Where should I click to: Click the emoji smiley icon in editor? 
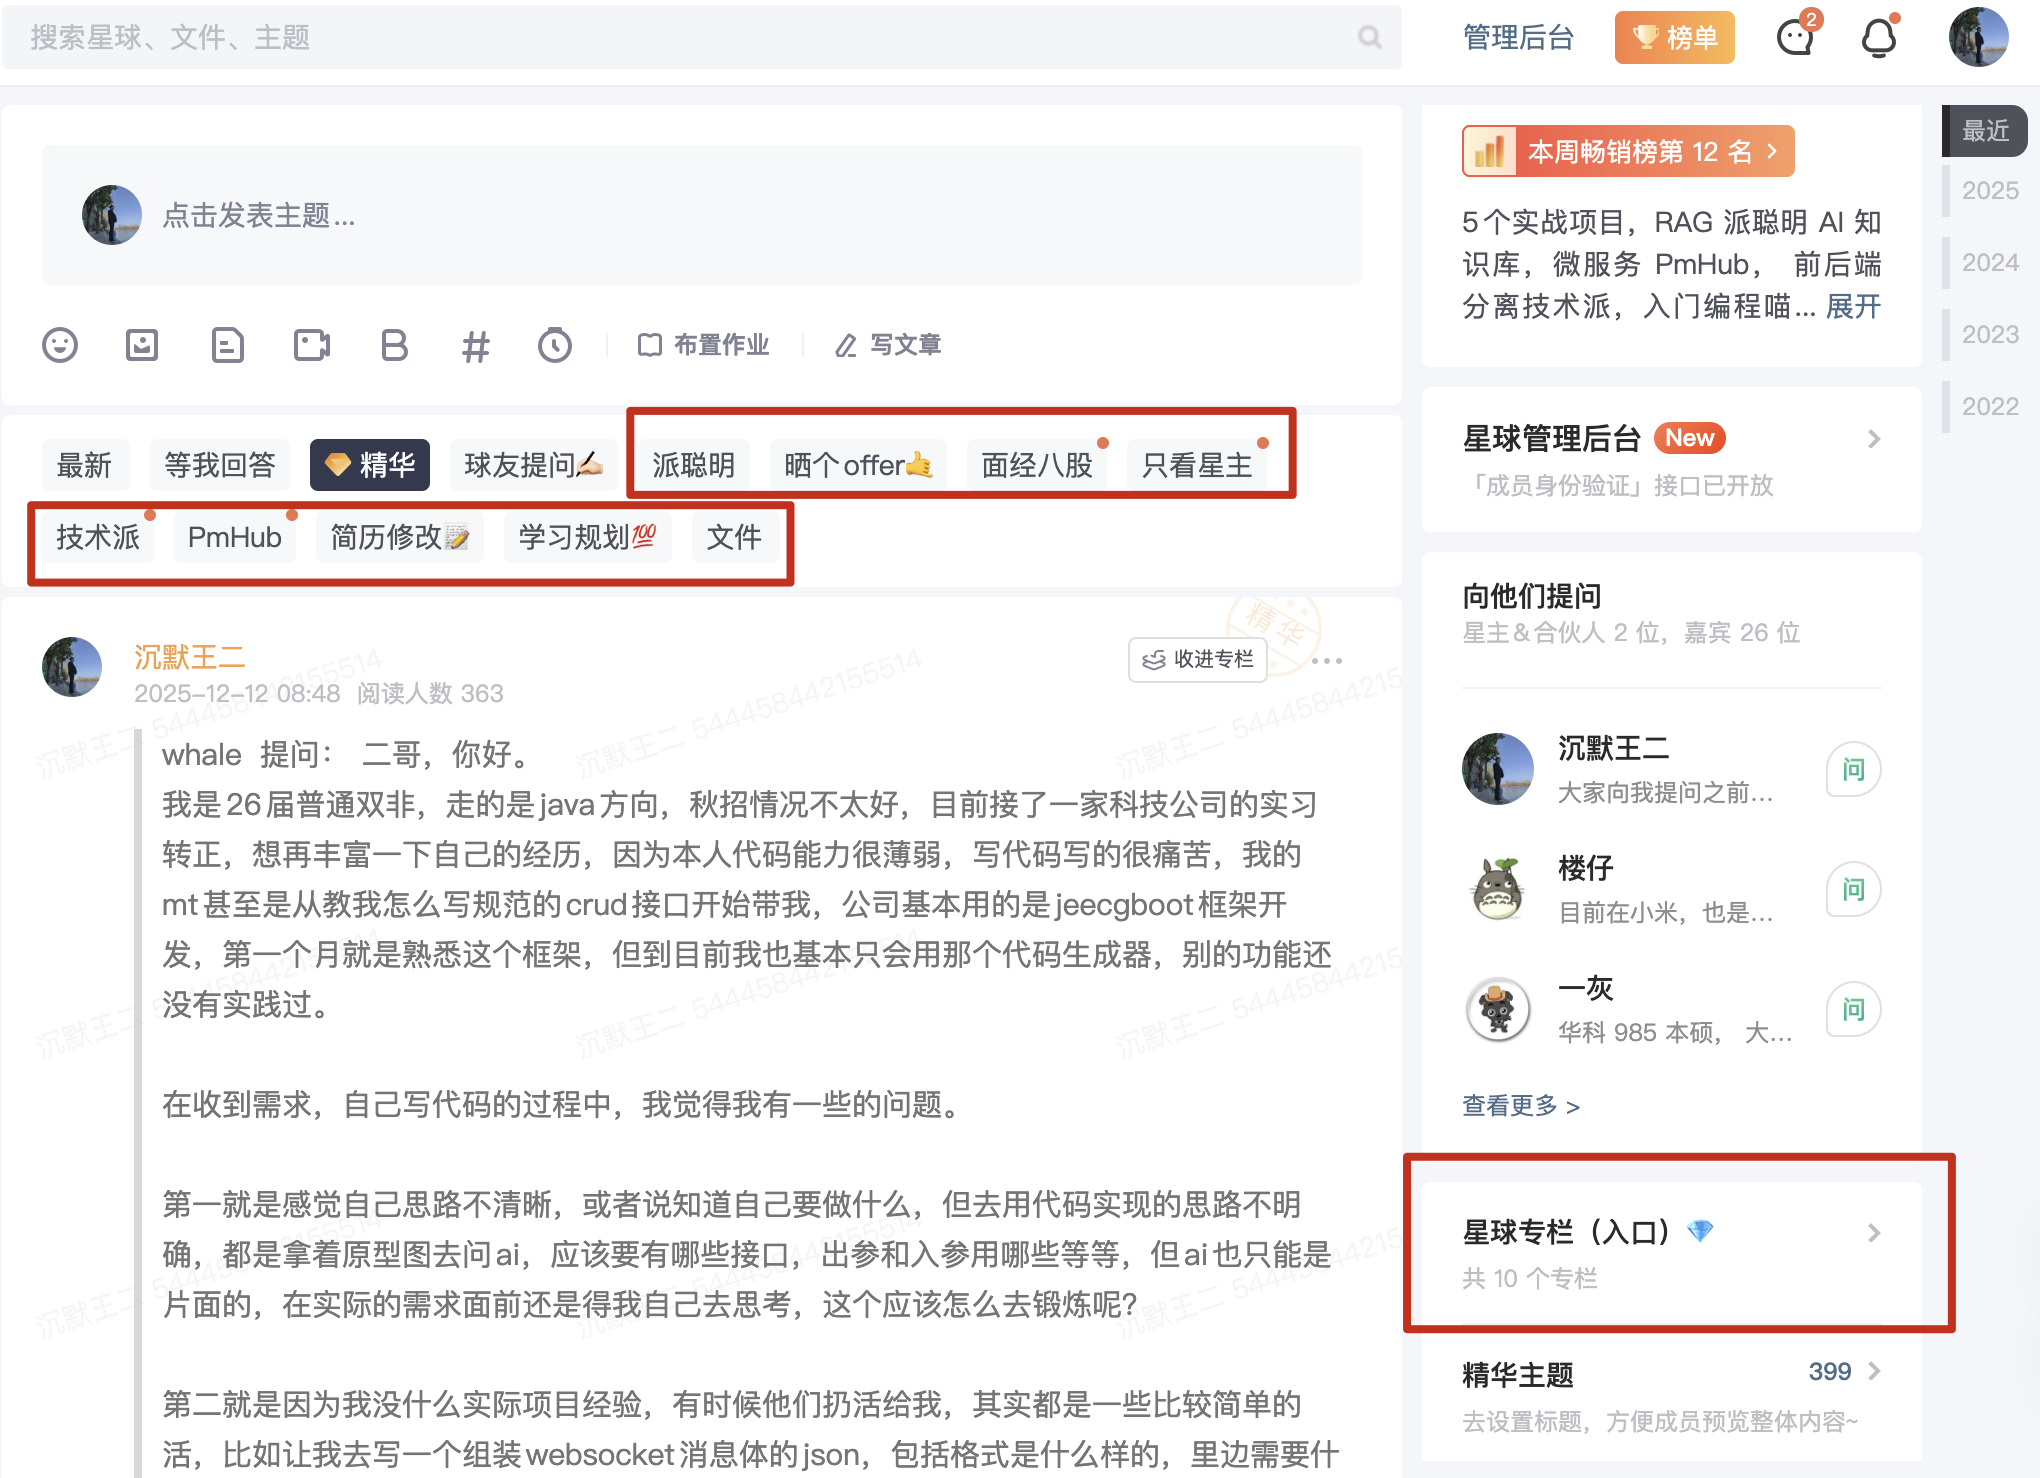tap(60, 345)
